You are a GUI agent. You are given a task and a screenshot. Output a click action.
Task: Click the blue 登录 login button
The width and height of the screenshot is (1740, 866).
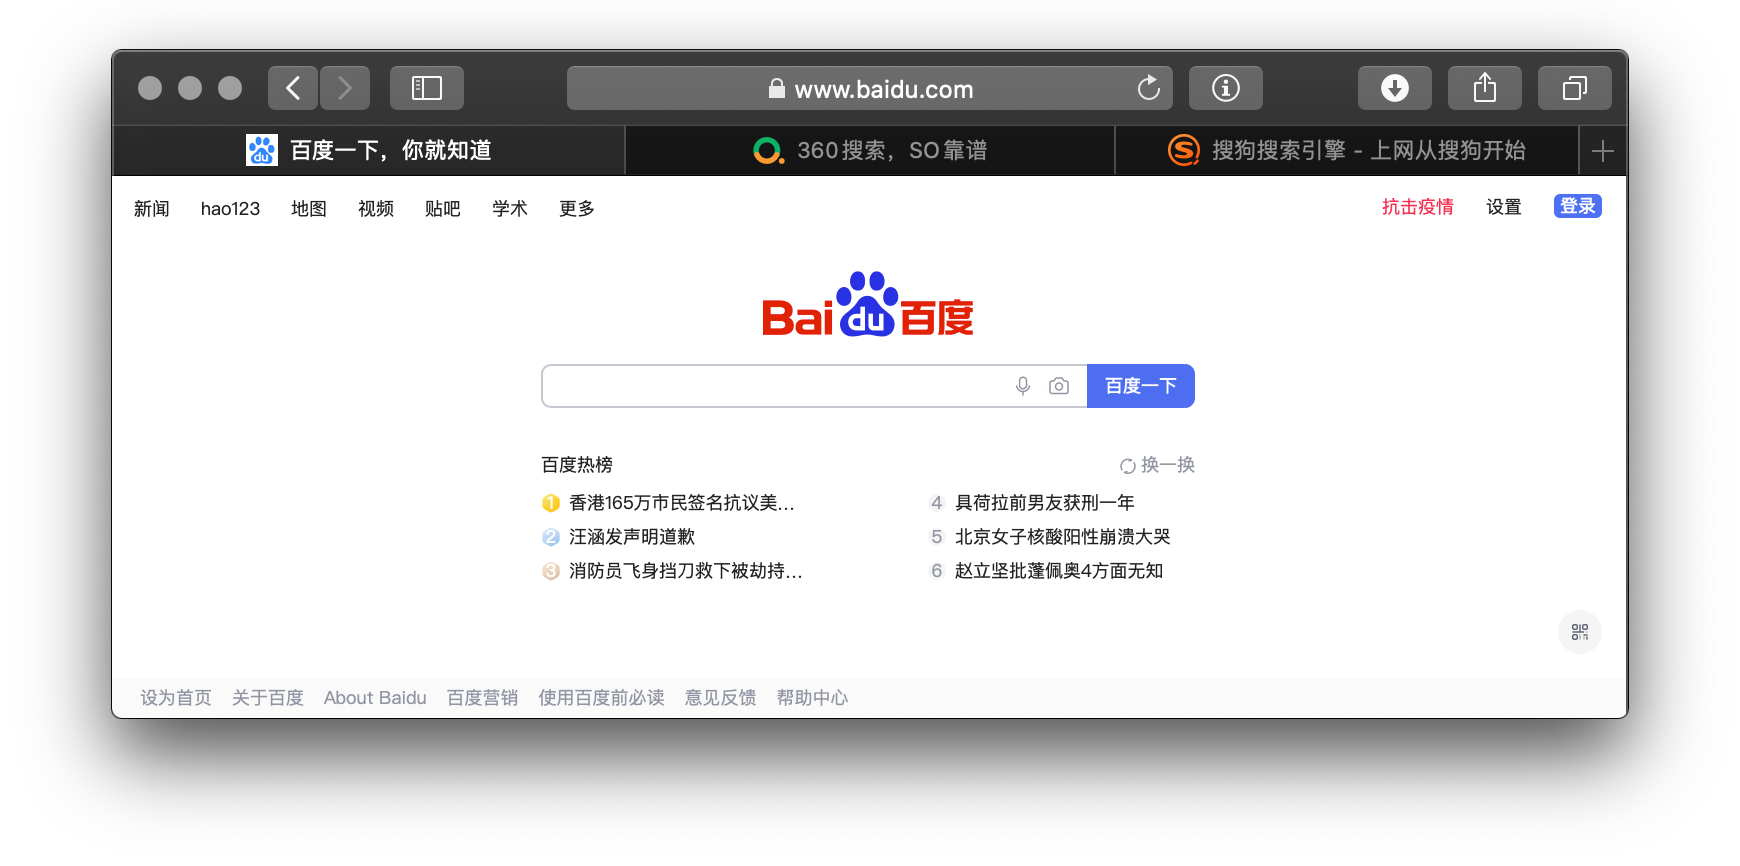tap(1578, 206)
